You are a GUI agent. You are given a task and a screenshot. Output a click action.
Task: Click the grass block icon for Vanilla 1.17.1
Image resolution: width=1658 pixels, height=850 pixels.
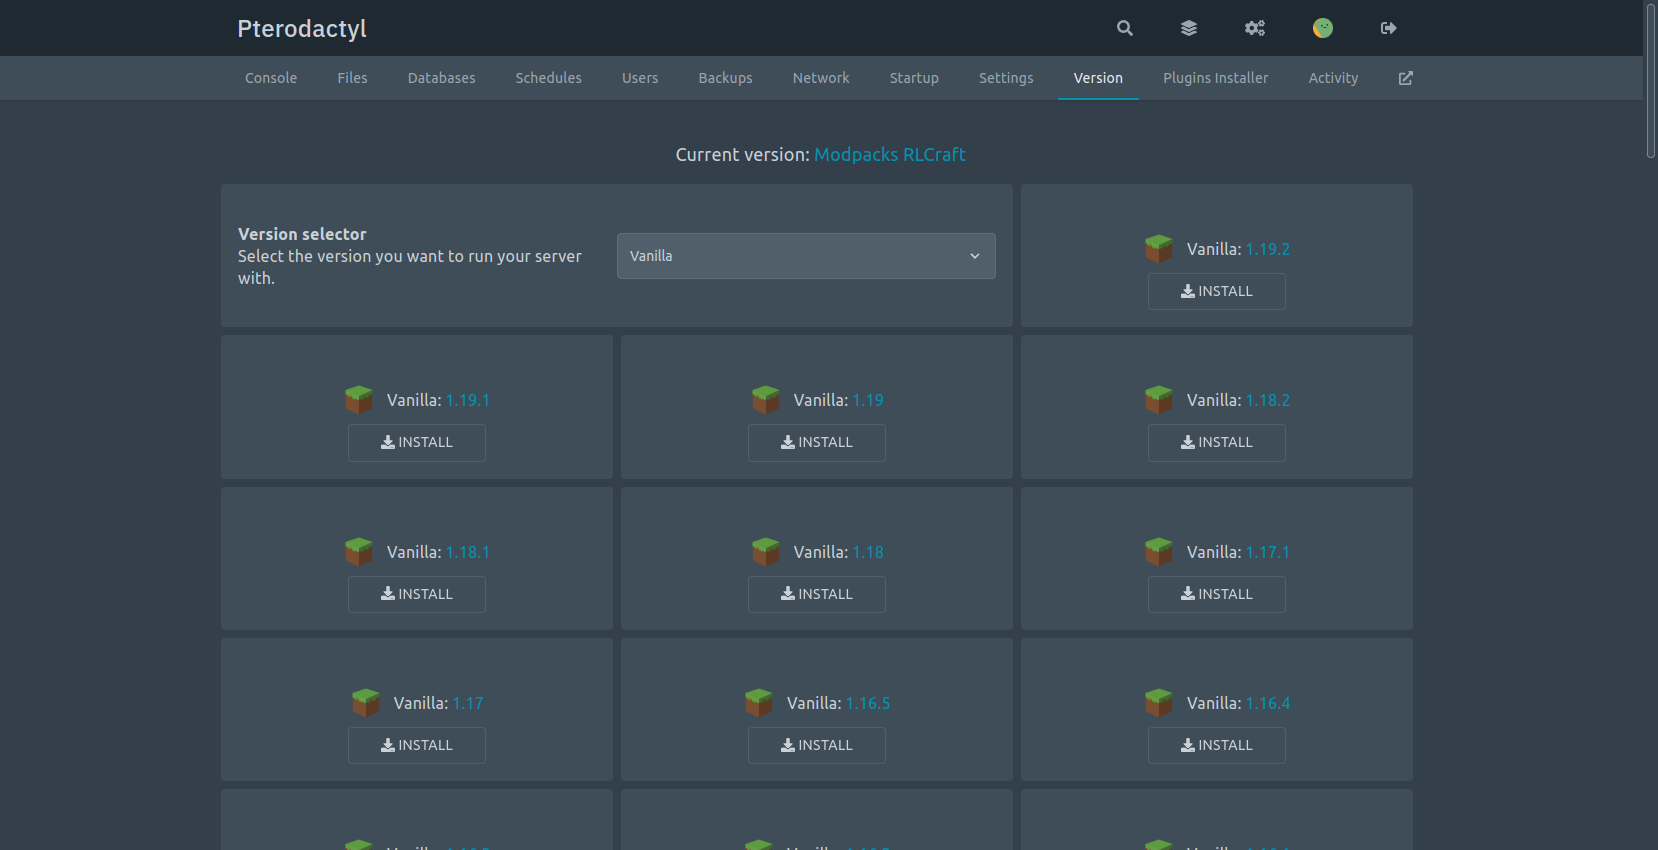[x=1159, y=552]
